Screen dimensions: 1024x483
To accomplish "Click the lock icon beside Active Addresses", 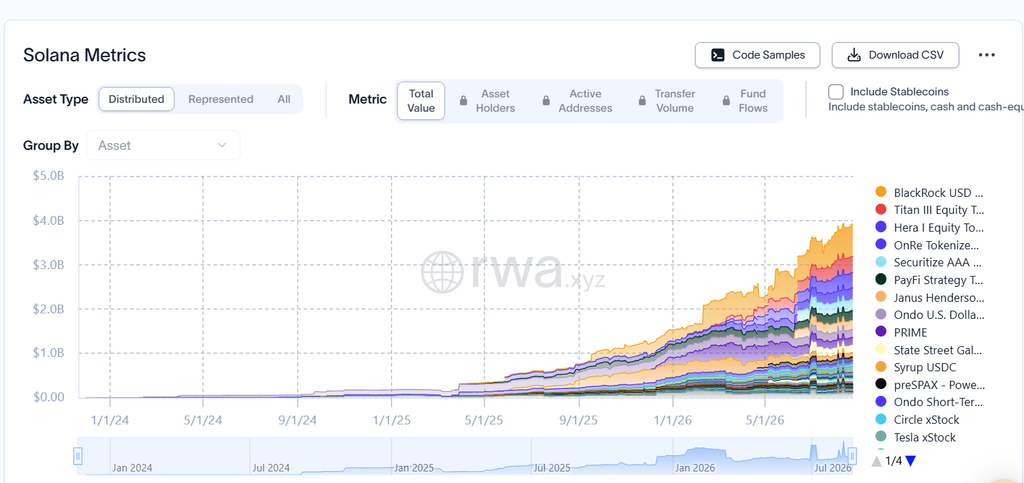I will click(546, 101).
